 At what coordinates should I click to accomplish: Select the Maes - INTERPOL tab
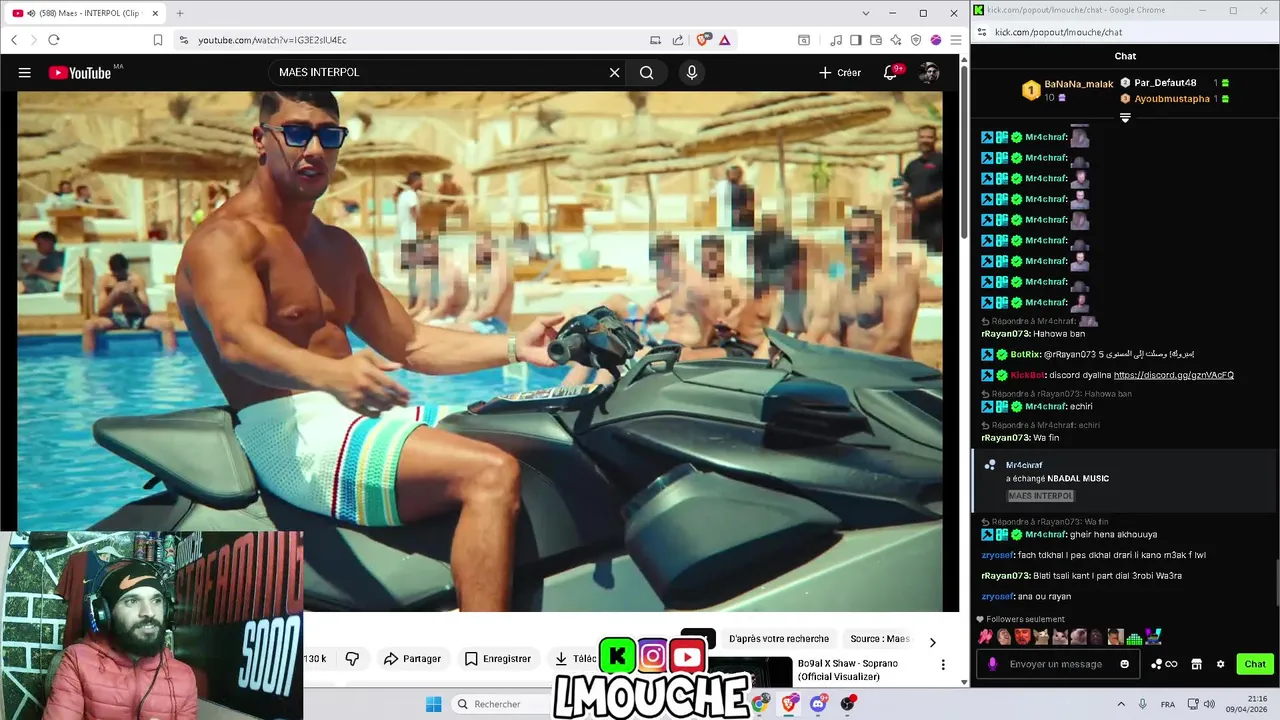(x=85, y=13)
